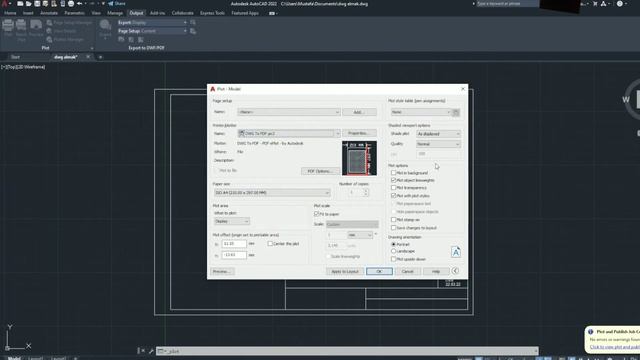This screenshot has height=360, width=640.
Task: Click the command line input field
Action: [x=347, y=351]
